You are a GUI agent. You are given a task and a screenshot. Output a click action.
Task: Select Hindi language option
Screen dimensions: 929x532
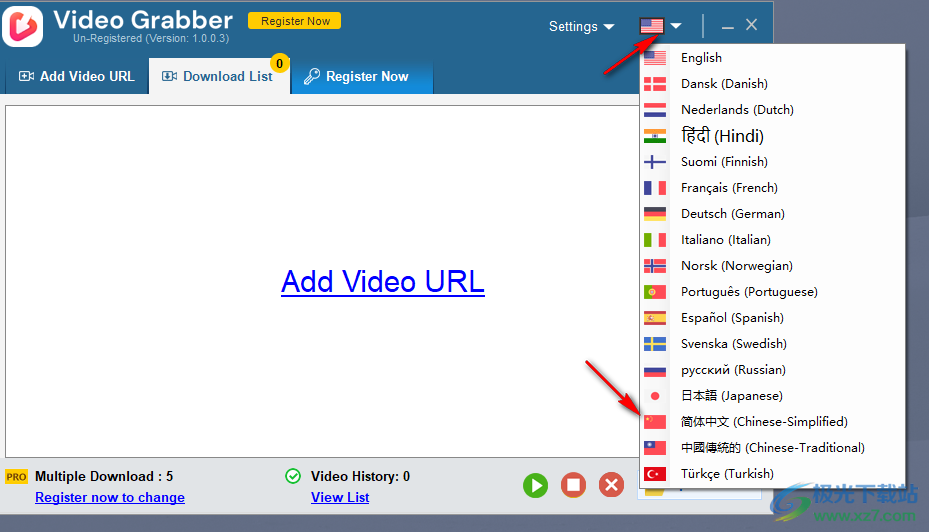tap(773, 136)
